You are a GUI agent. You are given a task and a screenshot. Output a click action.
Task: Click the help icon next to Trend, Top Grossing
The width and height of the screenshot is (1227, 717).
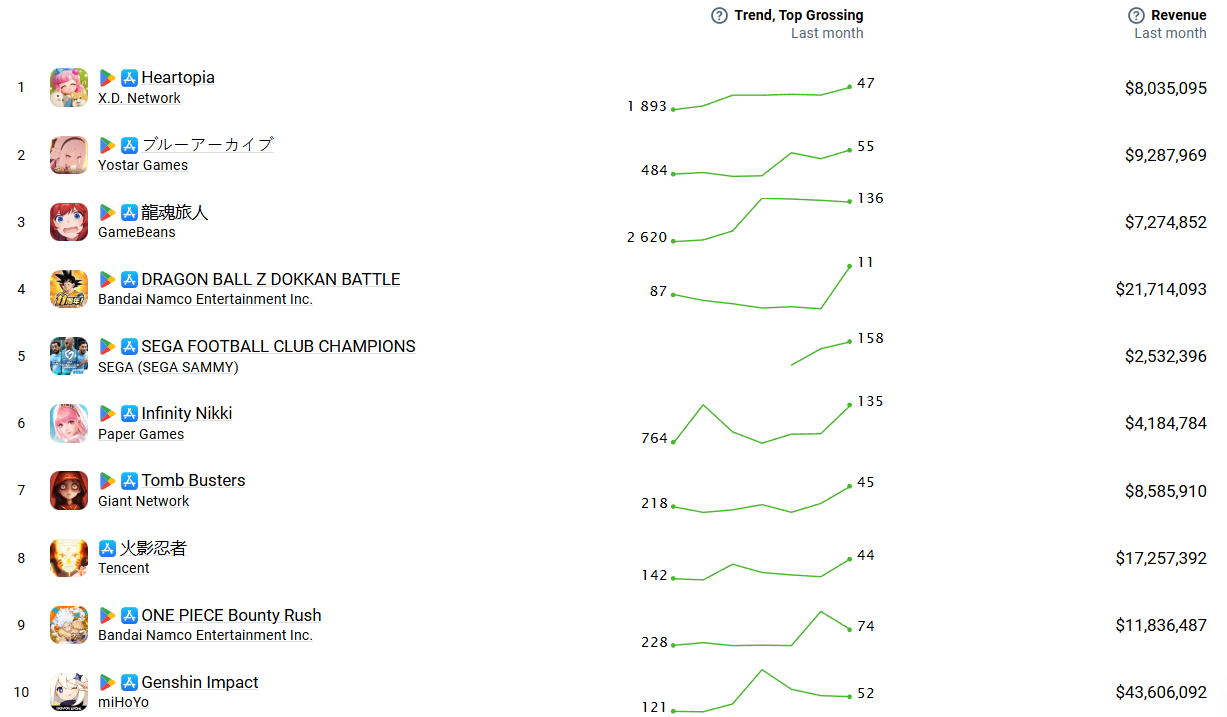[x=719, y=15]
